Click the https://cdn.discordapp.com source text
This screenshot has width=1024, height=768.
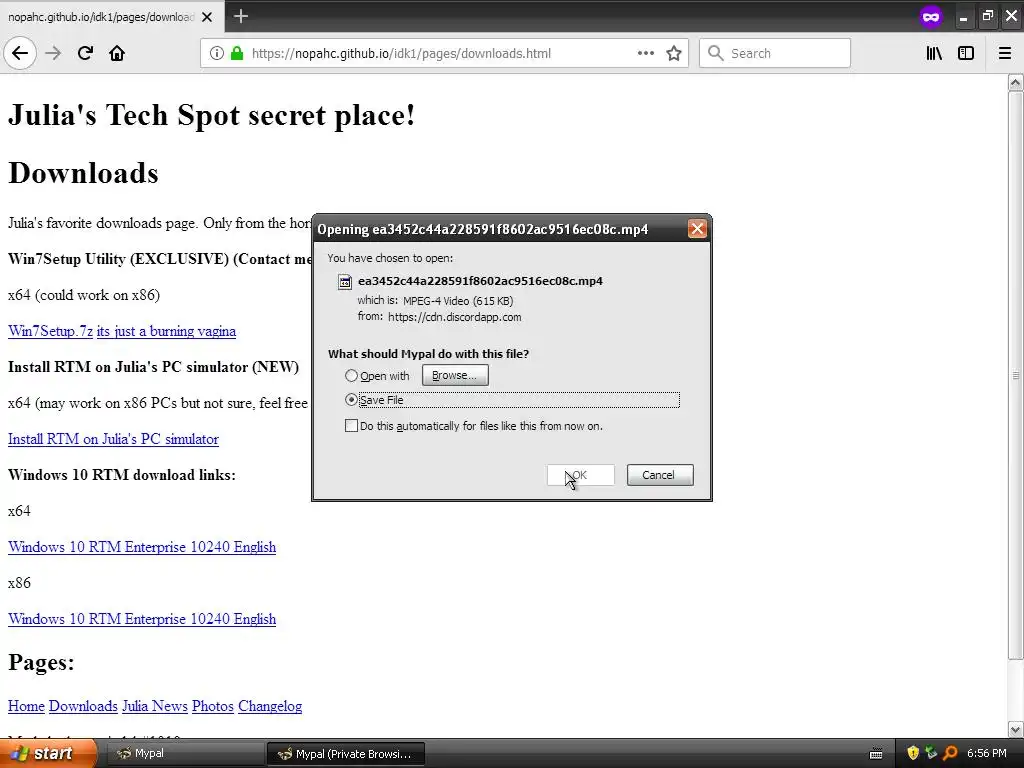455,317
